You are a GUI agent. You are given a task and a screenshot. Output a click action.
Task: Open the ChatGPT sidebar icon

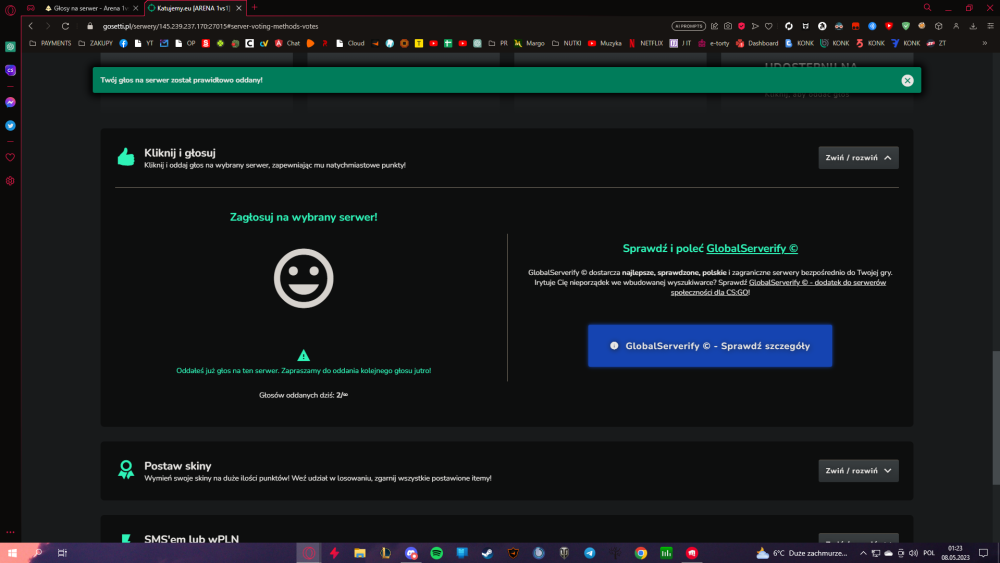click(10, 47)
